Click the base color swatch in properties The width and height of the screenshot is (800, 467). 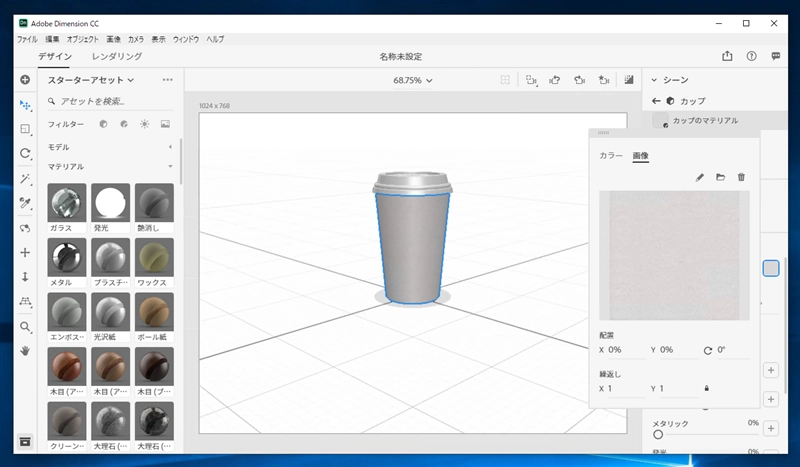(771, 268)
